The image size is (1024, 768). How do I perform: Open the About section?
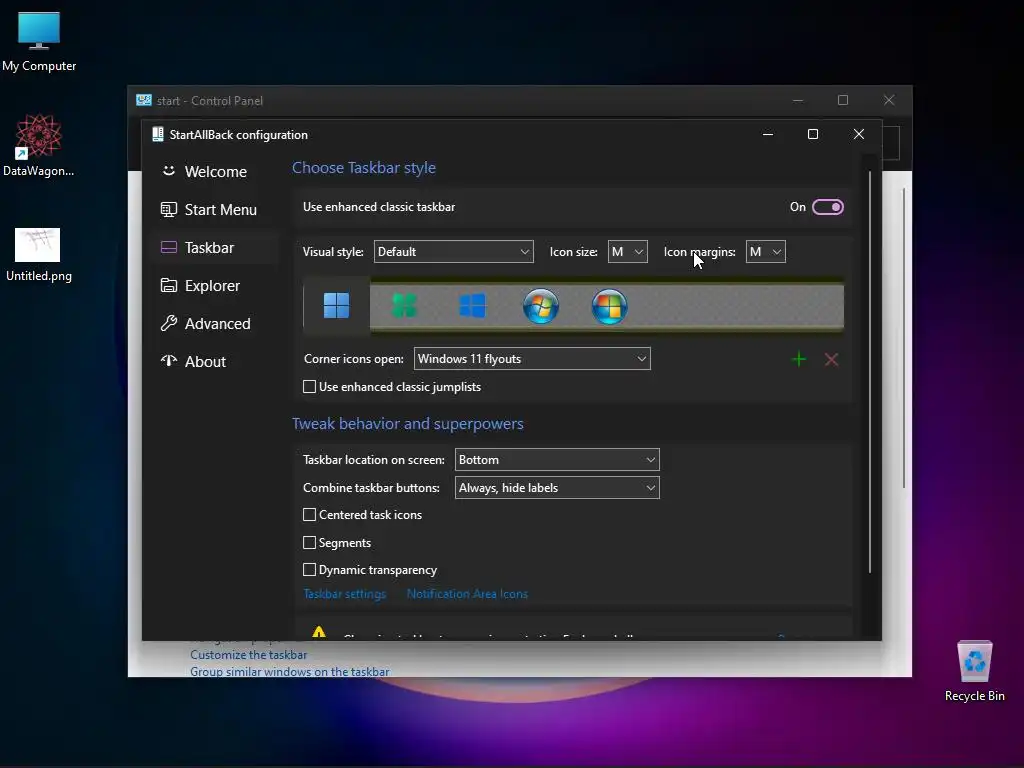pos(215,361)
